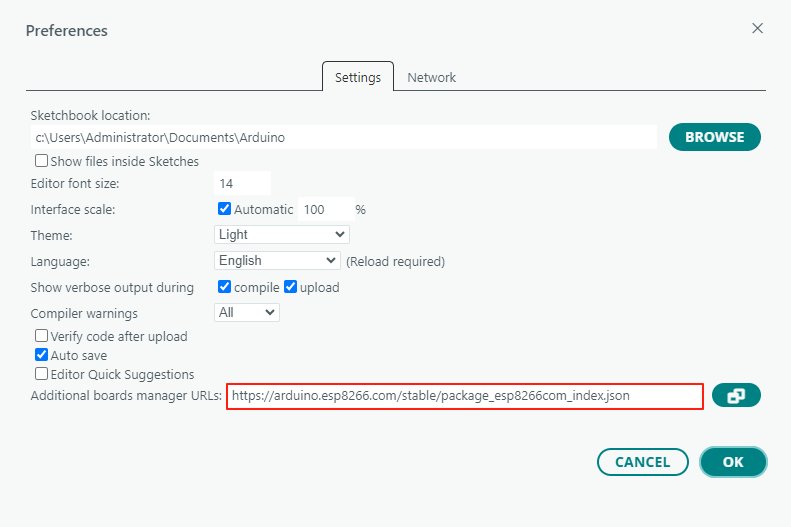Expand the Language dropdown

[278, 260]
